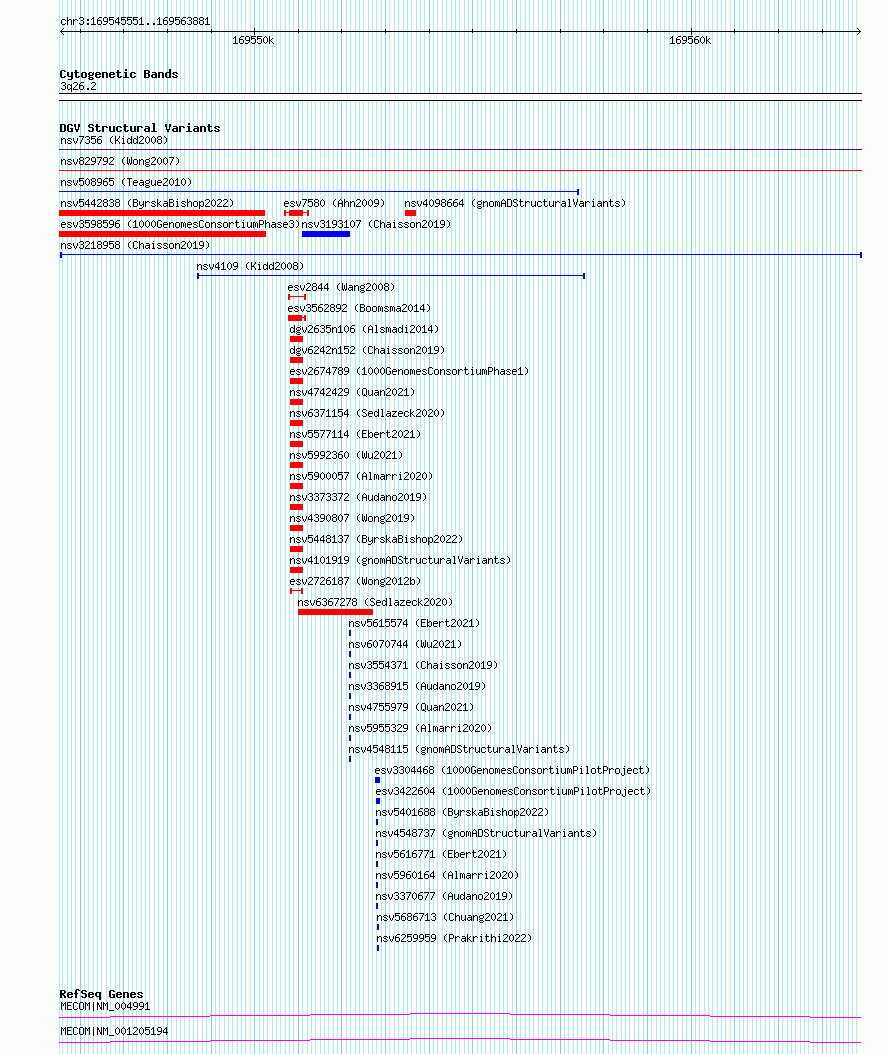
Task: Click nsv5960164 (Almarri2020) label
Action: coord(447,875)
